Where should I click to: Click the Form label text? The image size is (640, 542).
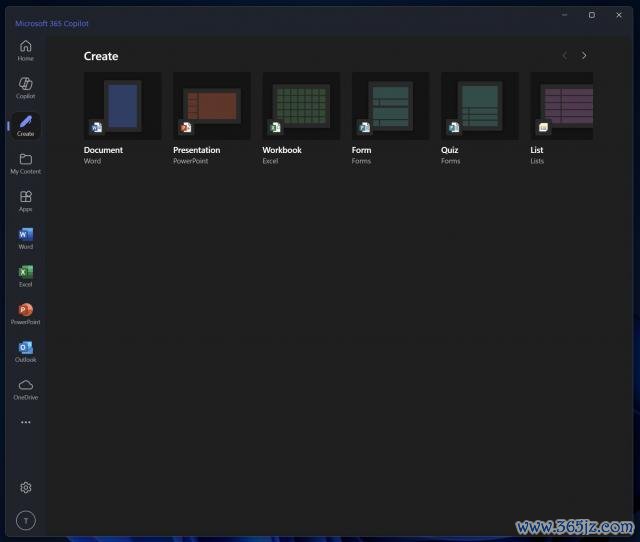(x=362, y=150)
